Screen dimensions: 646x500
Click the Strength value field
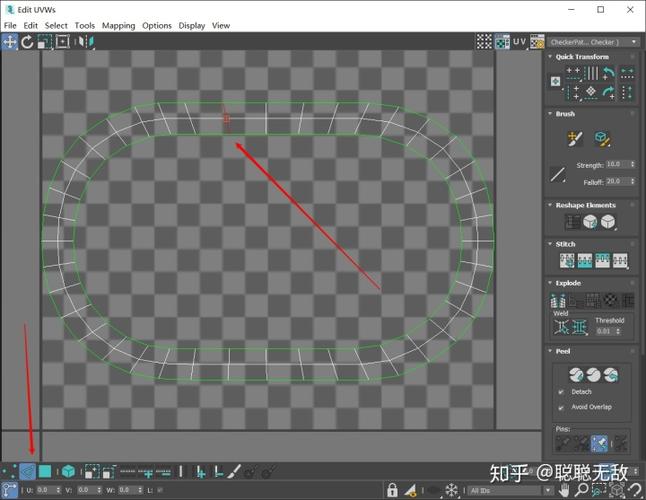(618, 164)
